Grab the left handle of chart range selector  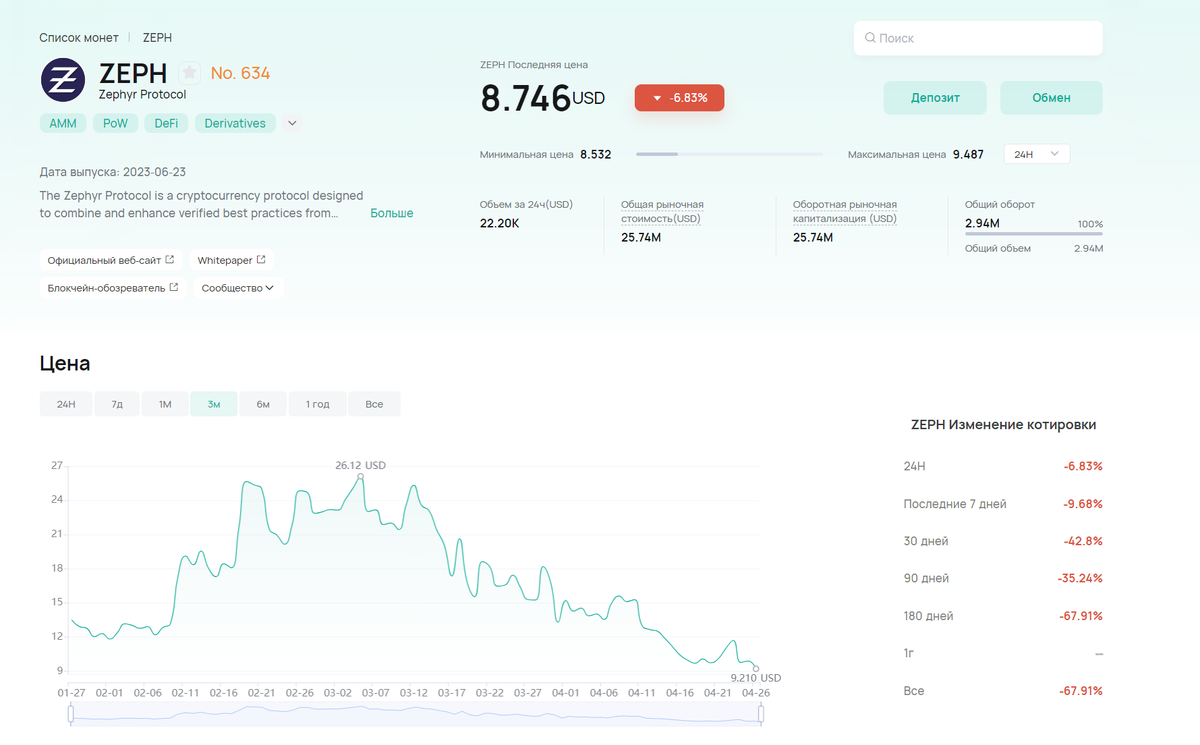point(71,714)
